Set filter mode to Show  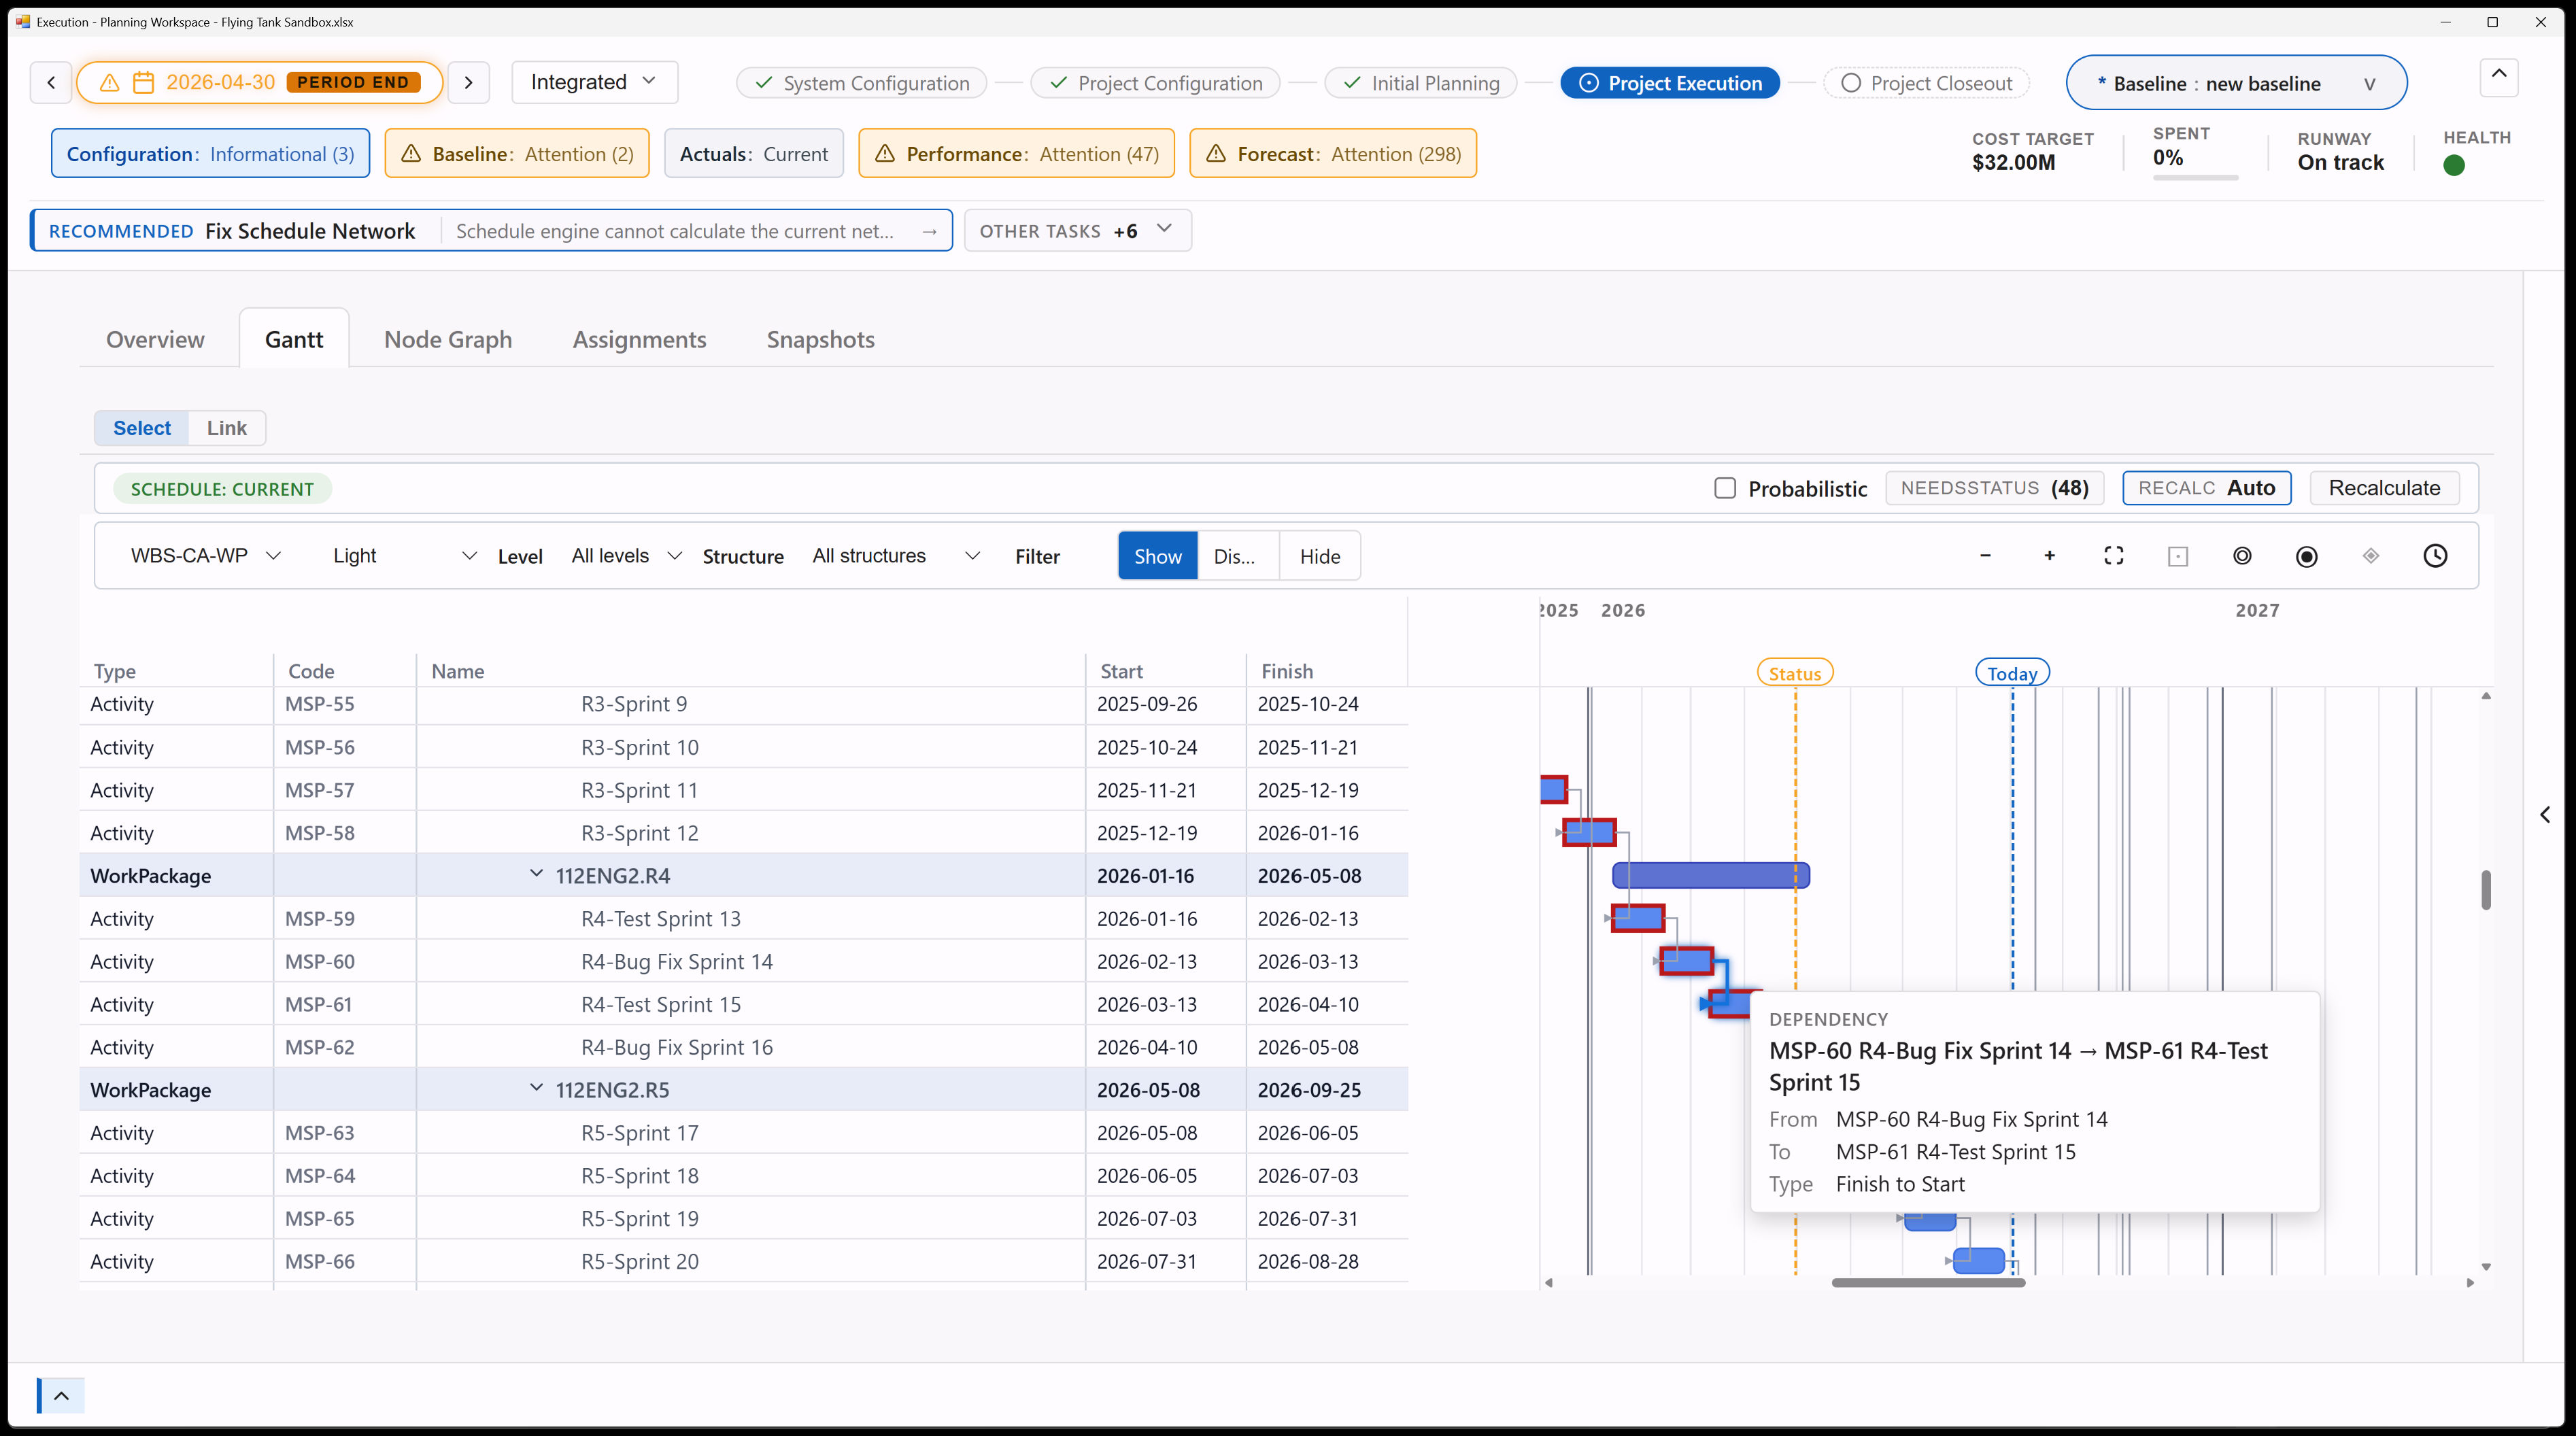(1158, 556)
